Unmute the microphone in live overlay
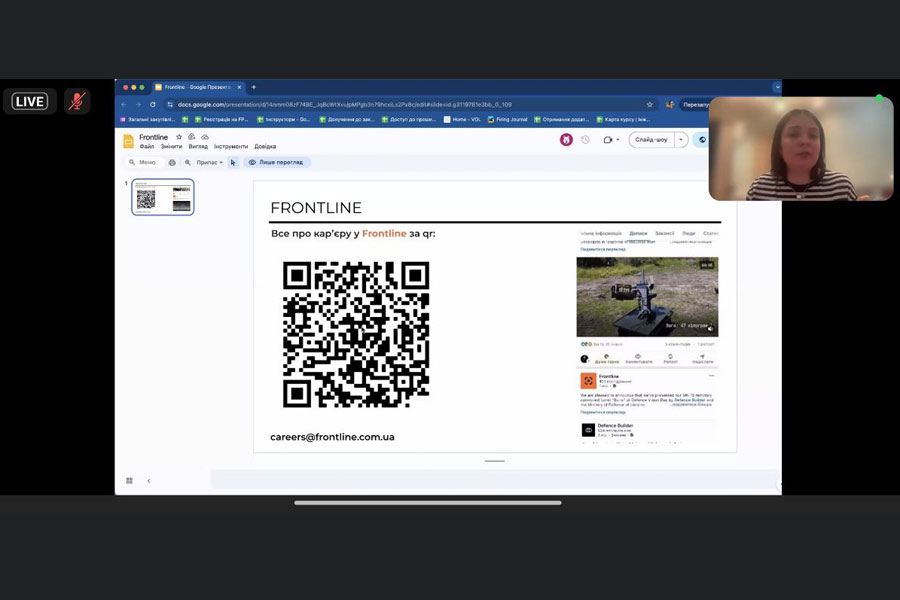The image size is (900, 600). pyautogui.click(x=76, y=101)
